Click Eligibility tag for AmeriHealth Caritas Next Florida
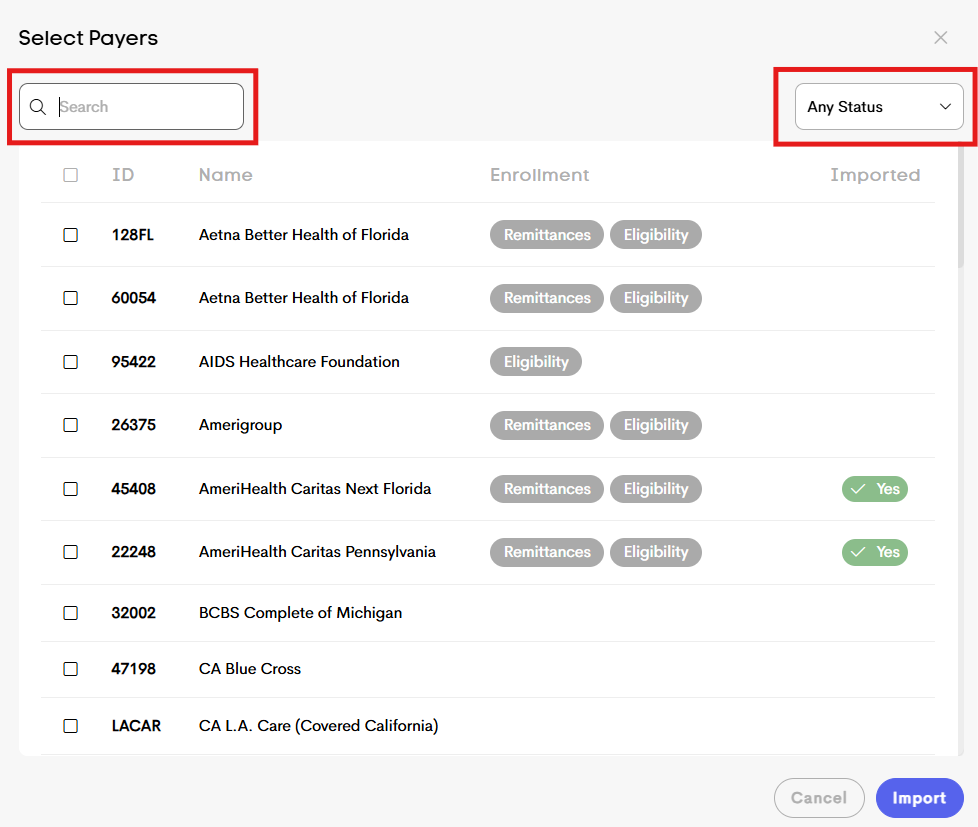This screenshot has height=827, width=978. coord(656,489)
